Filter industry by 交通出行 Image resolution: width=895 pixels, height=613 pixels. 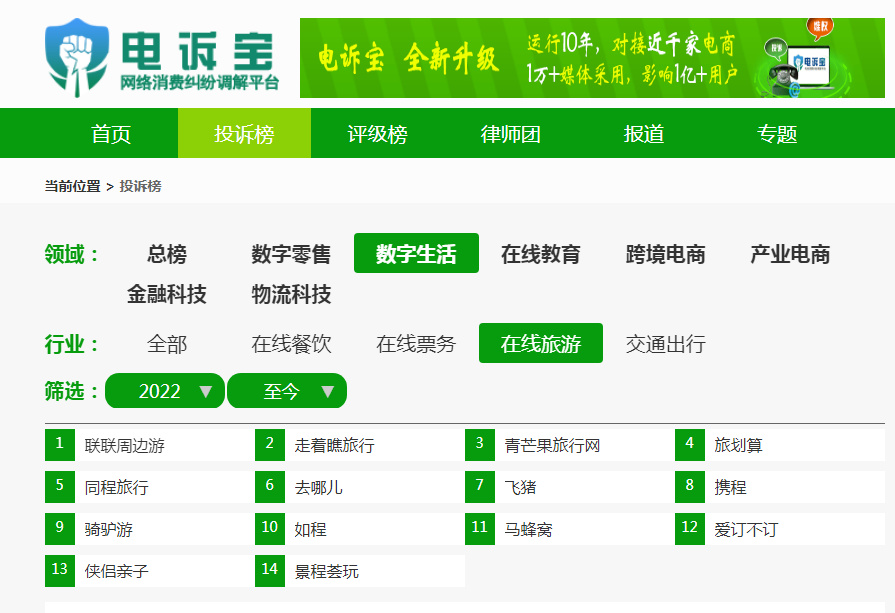click(666, 344)
